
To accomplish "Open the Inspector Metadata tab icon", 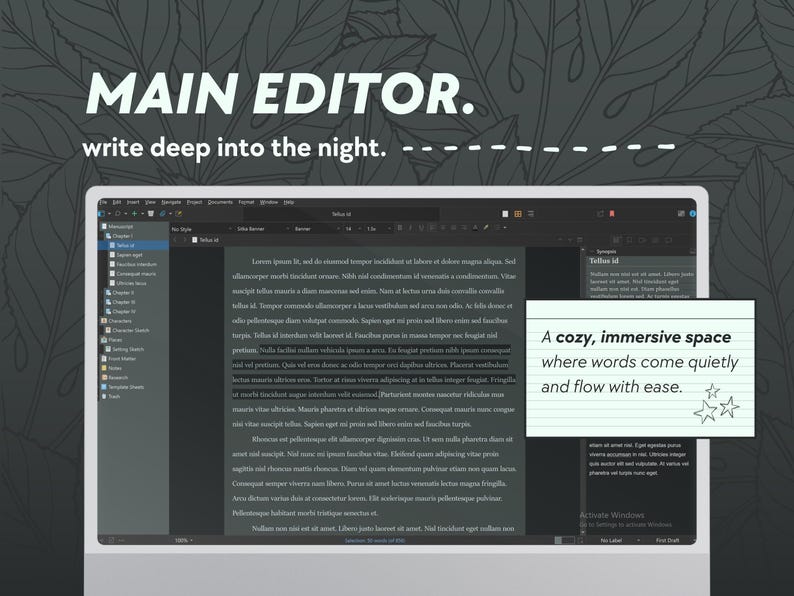I will pyautogui.click(x=642, y=240).
